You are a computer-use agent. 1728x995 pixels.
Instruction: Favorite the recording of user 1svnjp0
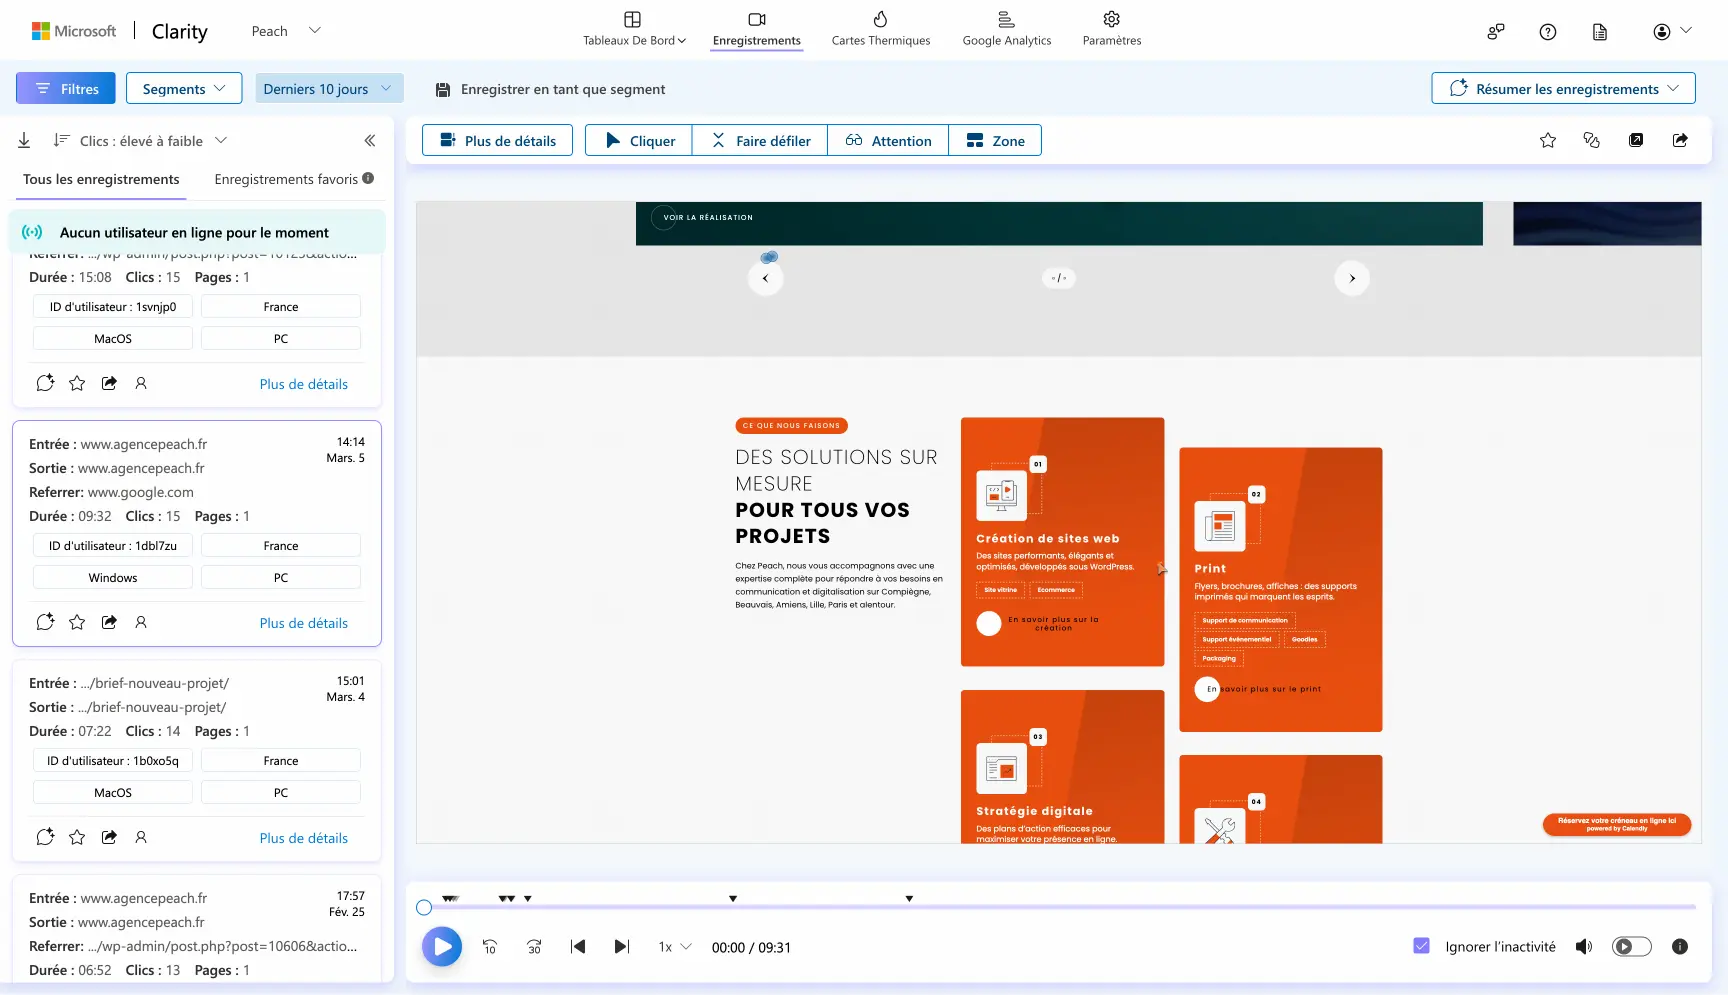click(77, 383)
